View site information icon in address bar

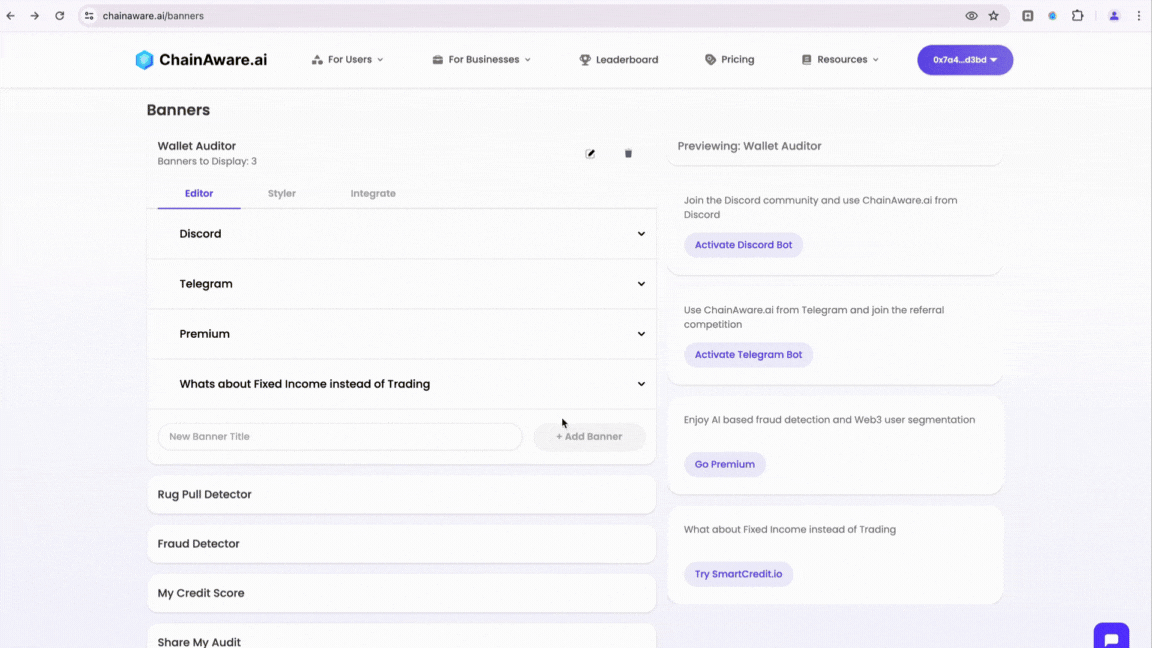[x=89, y=15]
